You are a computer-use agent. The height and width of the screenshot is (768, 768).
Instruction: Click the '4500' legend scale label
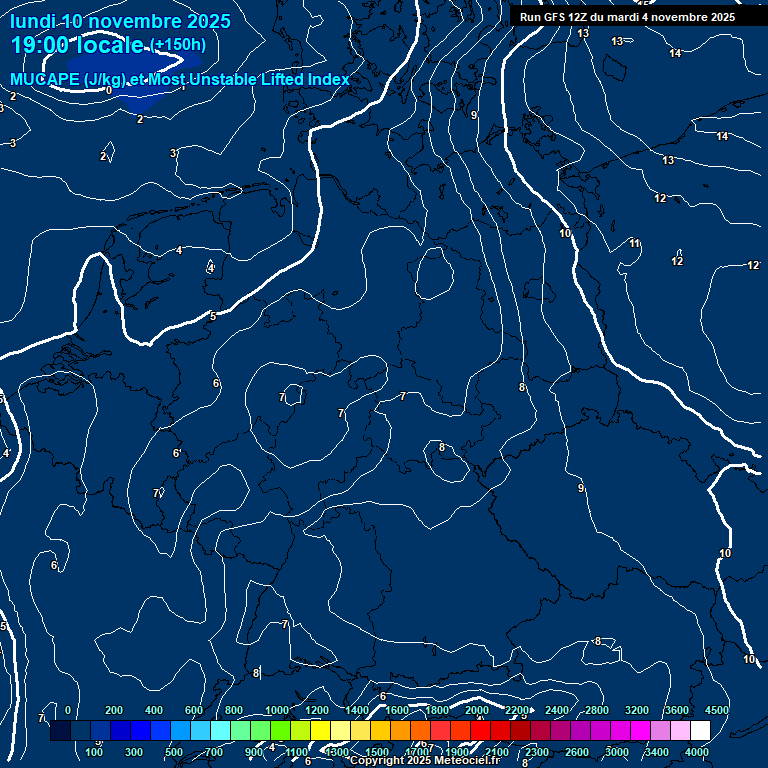pyautogui.click(x=717, y=710)
